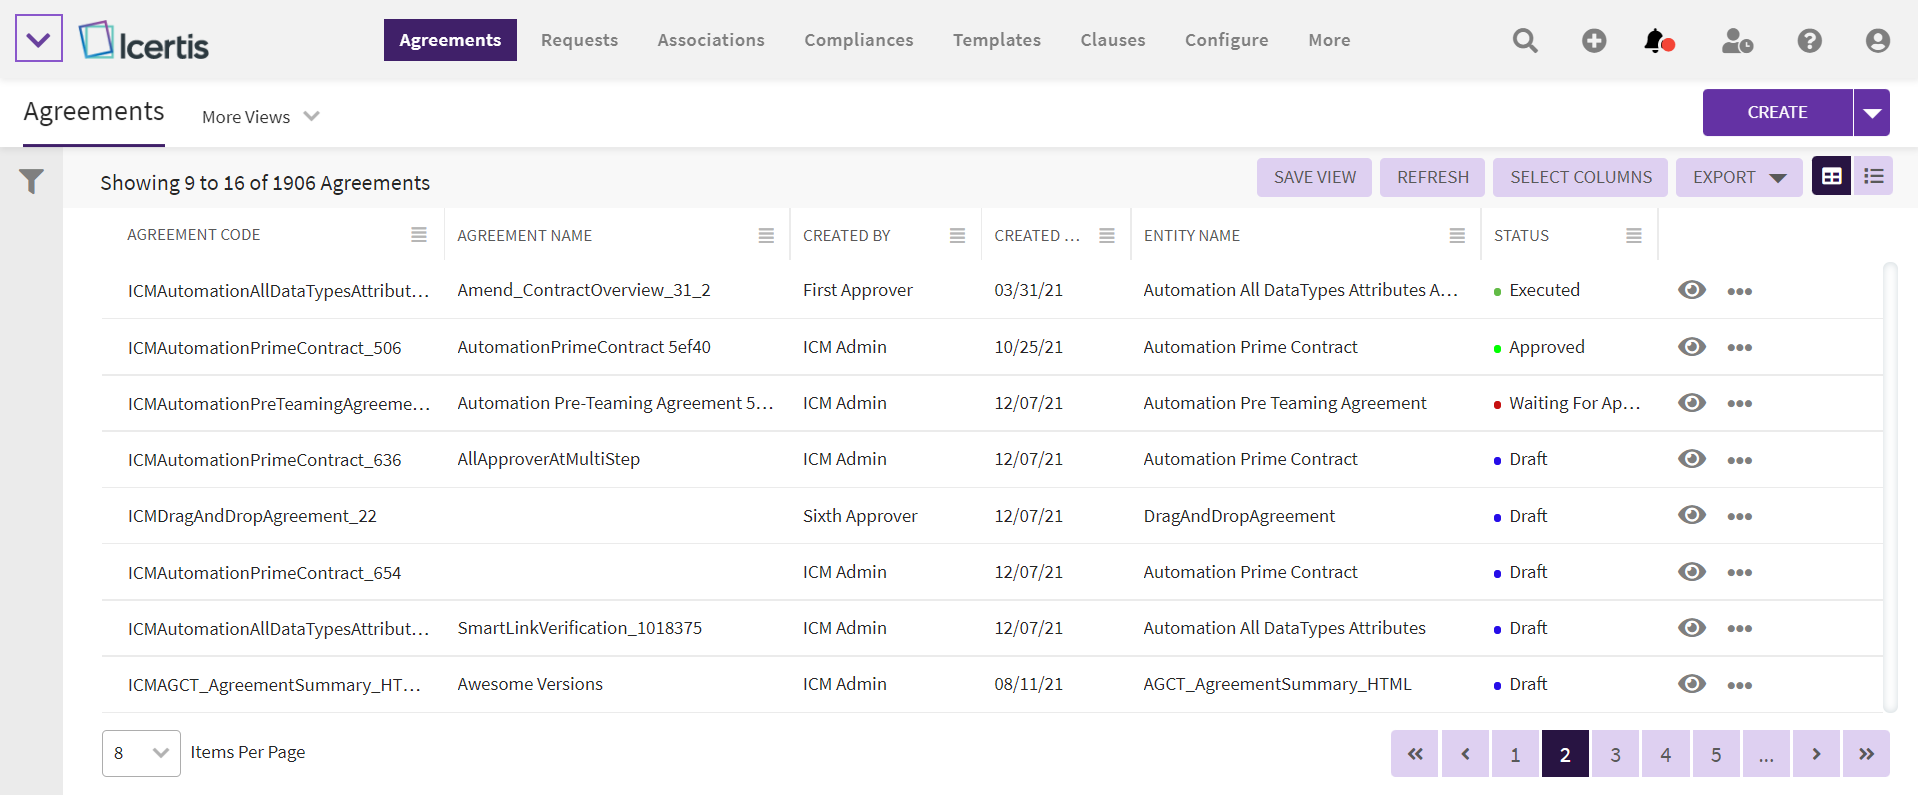This screenshot has width=1918, height=795.
Task: Open the help question mark icon
Action: click(x=1809, y=41)
